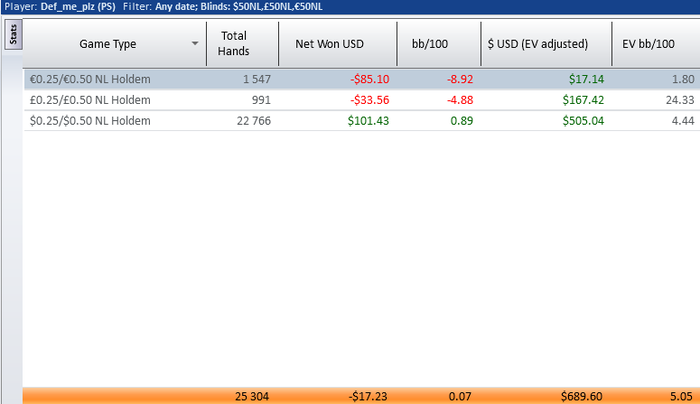The width and height of the screenshot is (700, 404).
Task: Sort by the EV bb/100 column header
Action: pos(656,44)
